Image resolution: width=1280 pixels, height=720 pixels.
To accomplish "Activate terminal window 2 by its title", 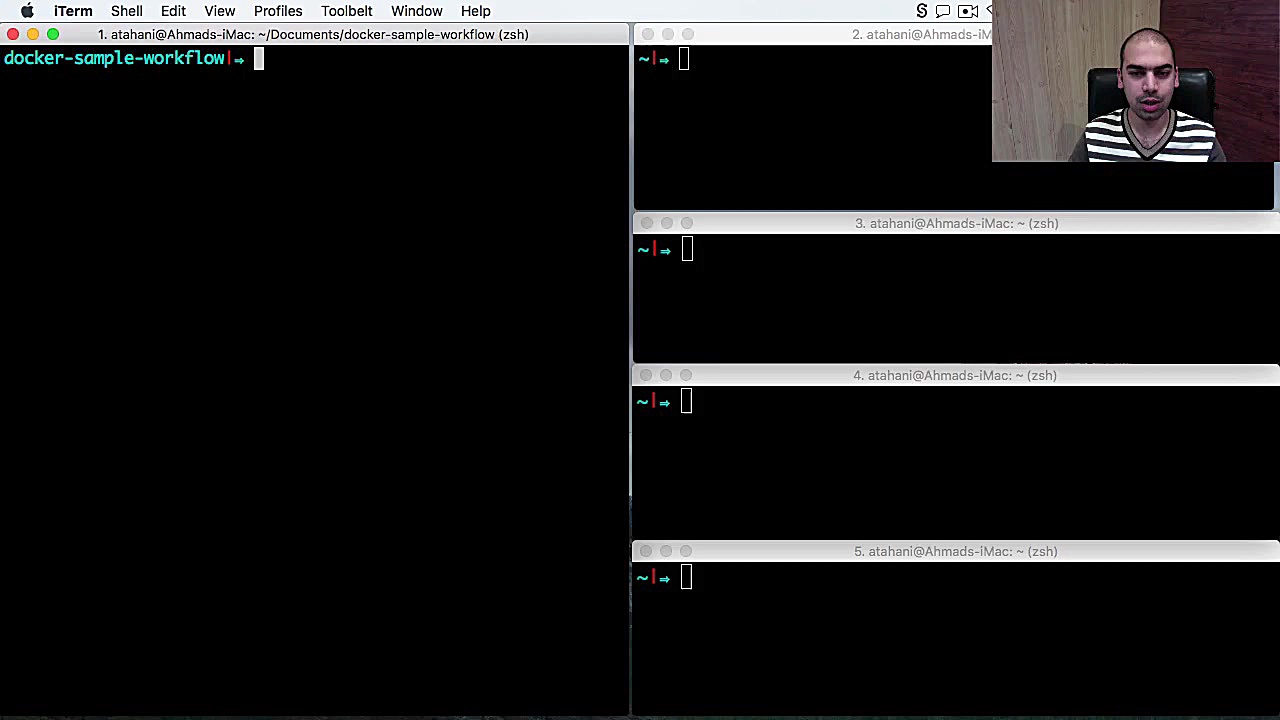I will coord(921,34).
